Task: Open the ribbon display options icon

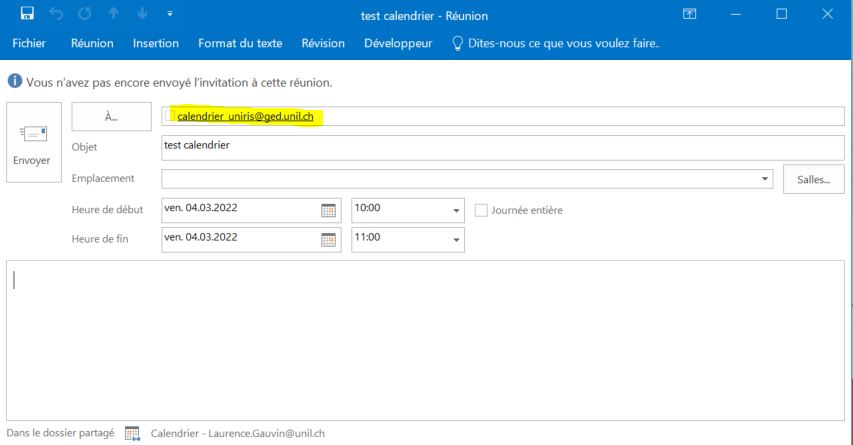Action: [x=689, y=14]
